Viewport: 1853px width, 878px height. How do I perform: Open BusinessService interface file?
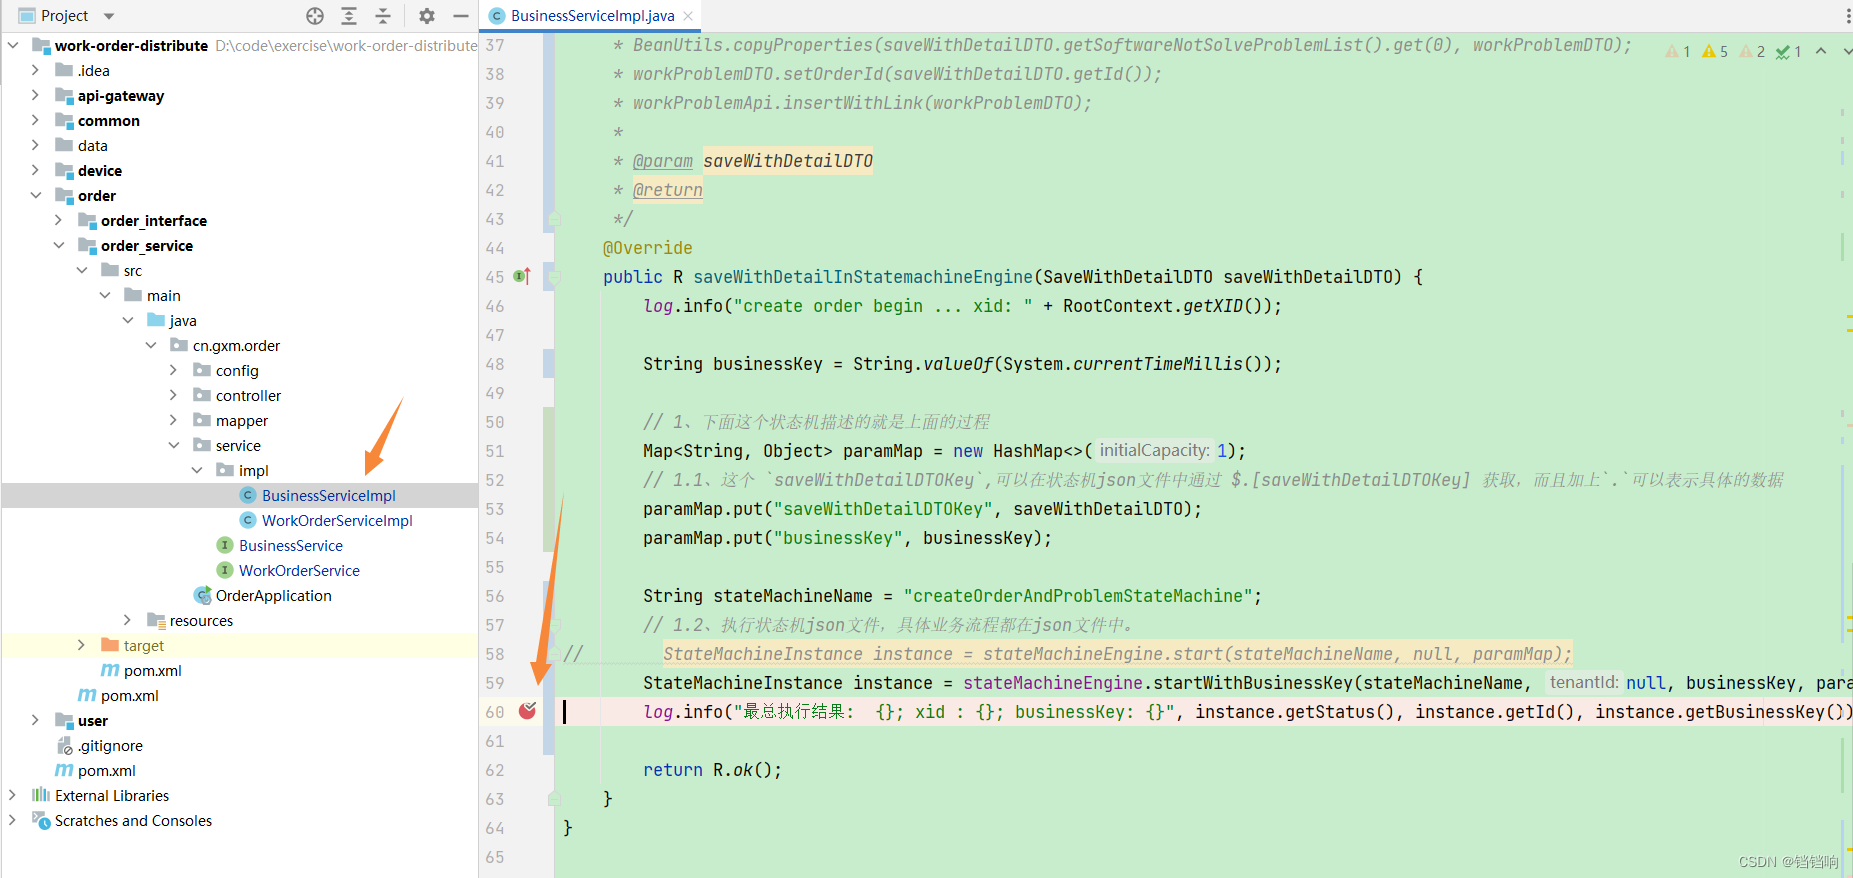290,545
